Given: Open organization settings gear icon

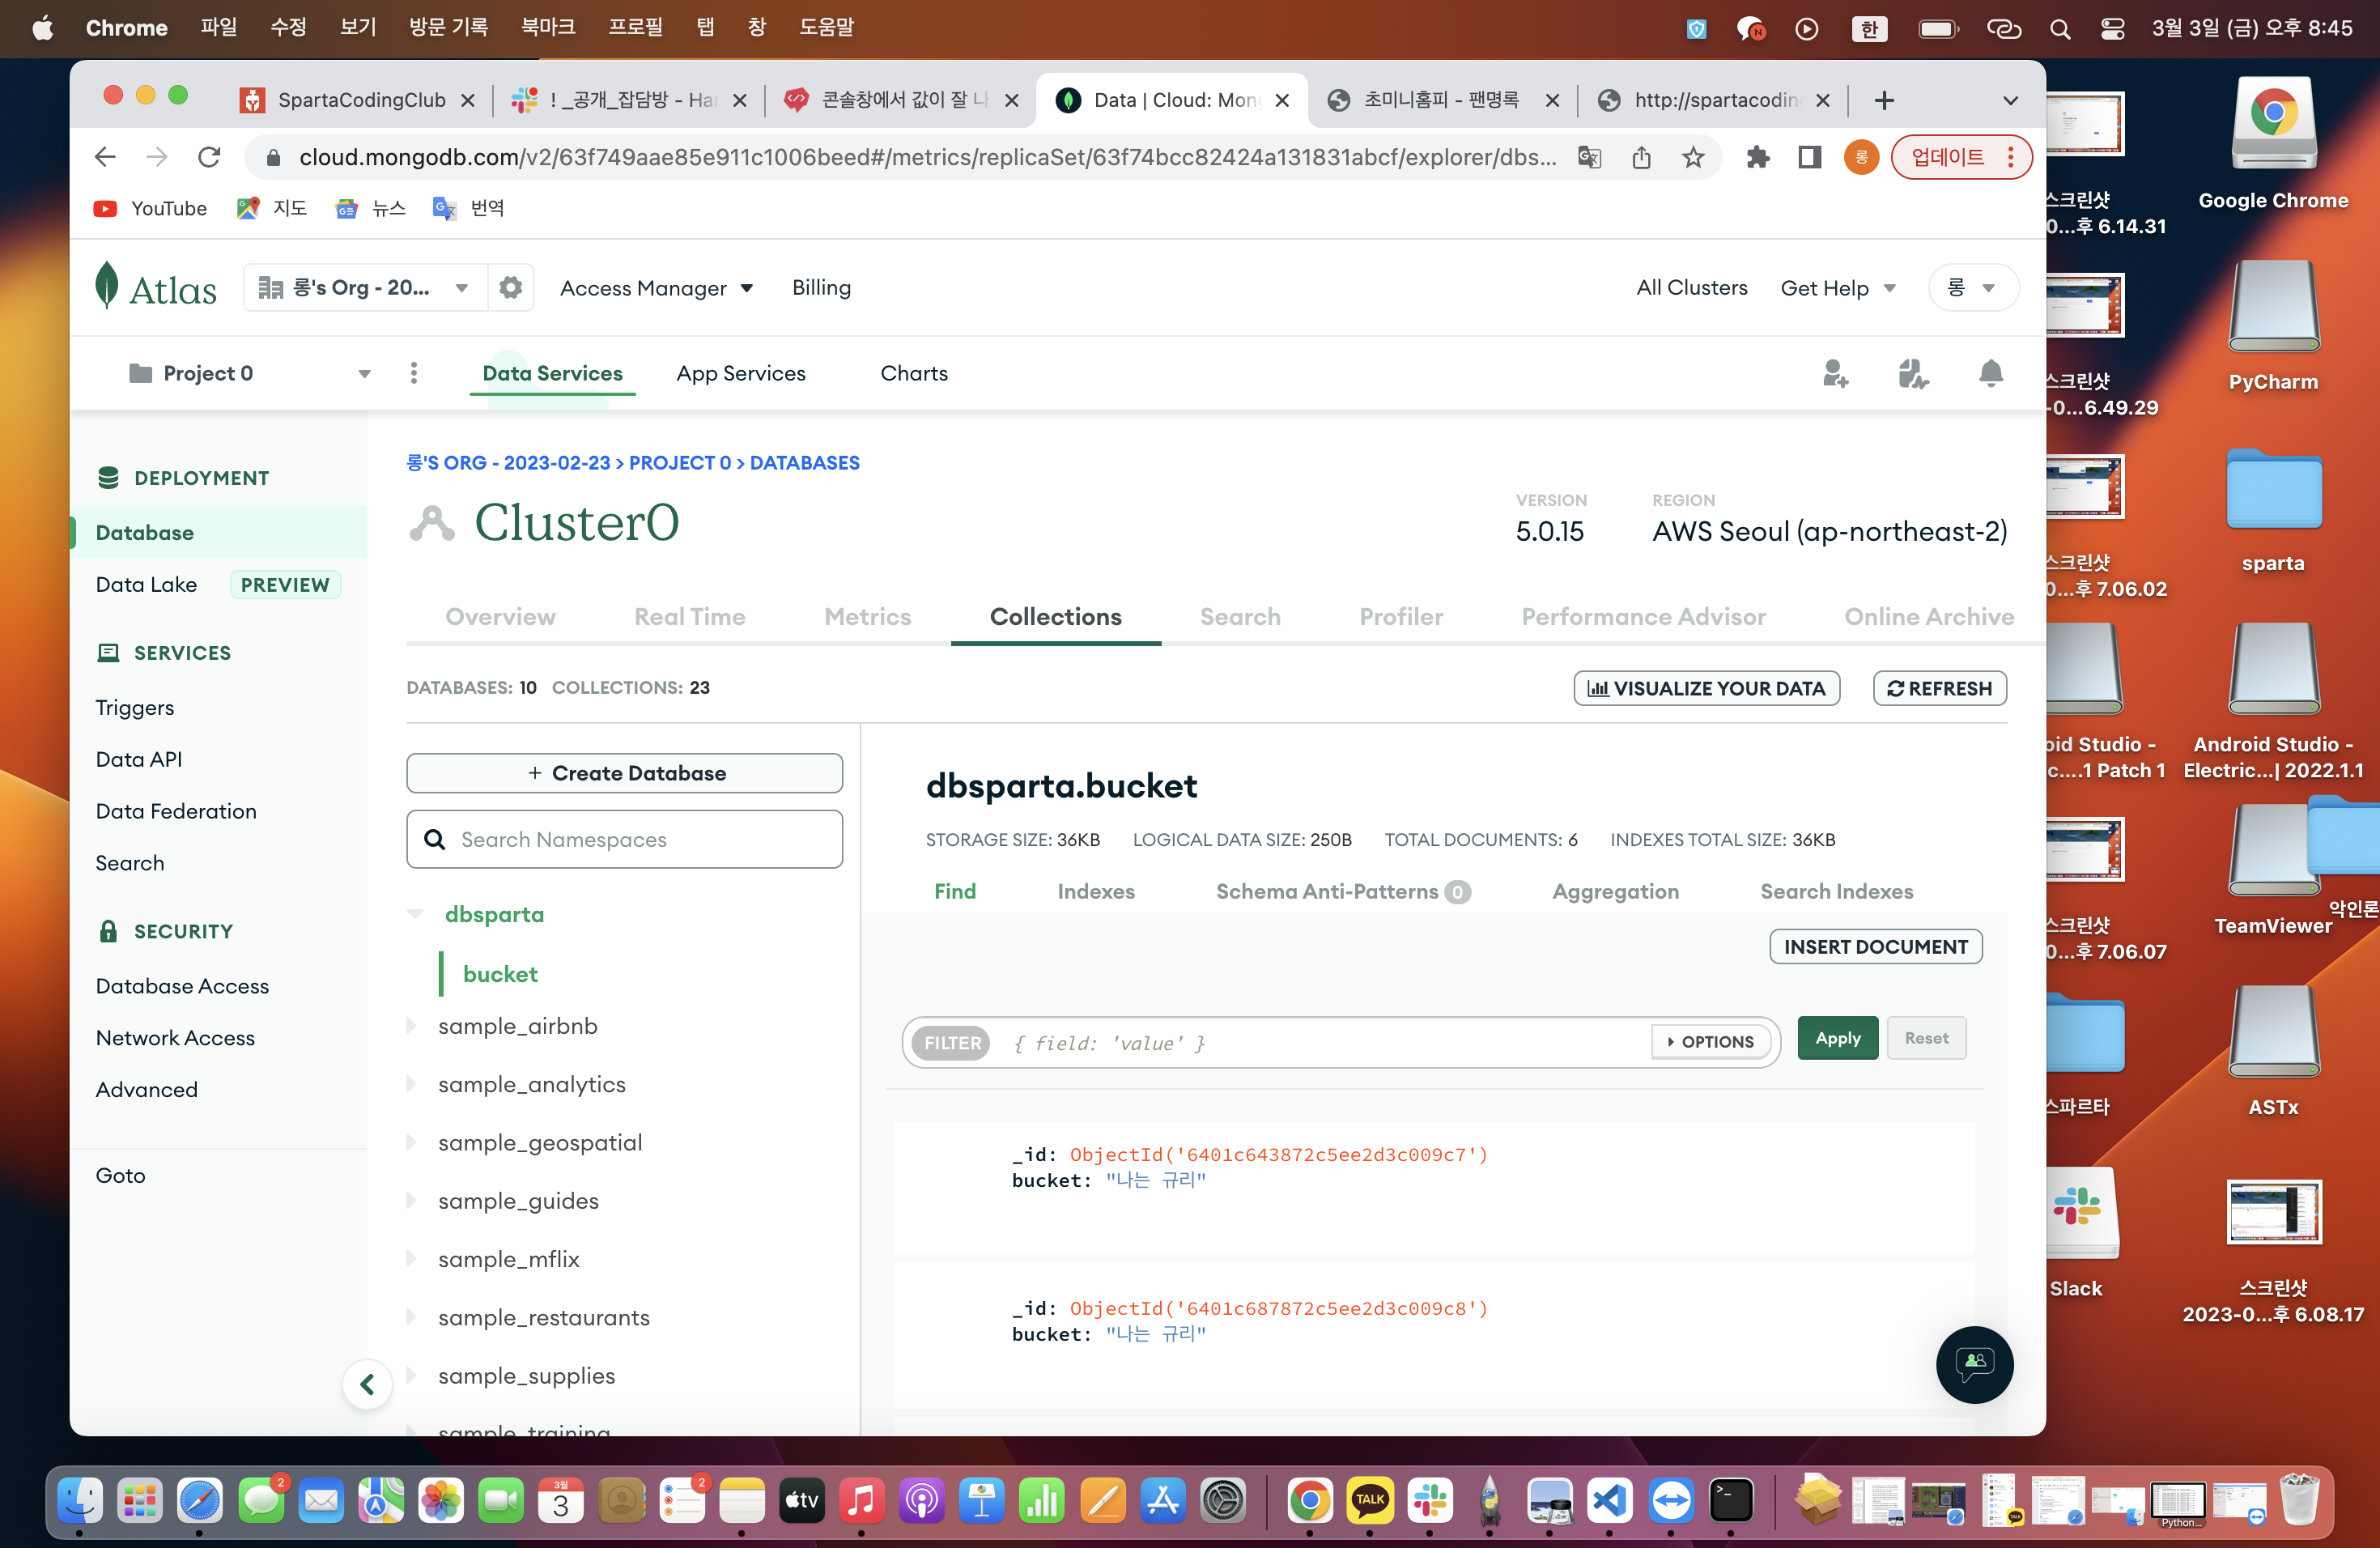Looking at the screenshot, I should (x=510, y=288).
